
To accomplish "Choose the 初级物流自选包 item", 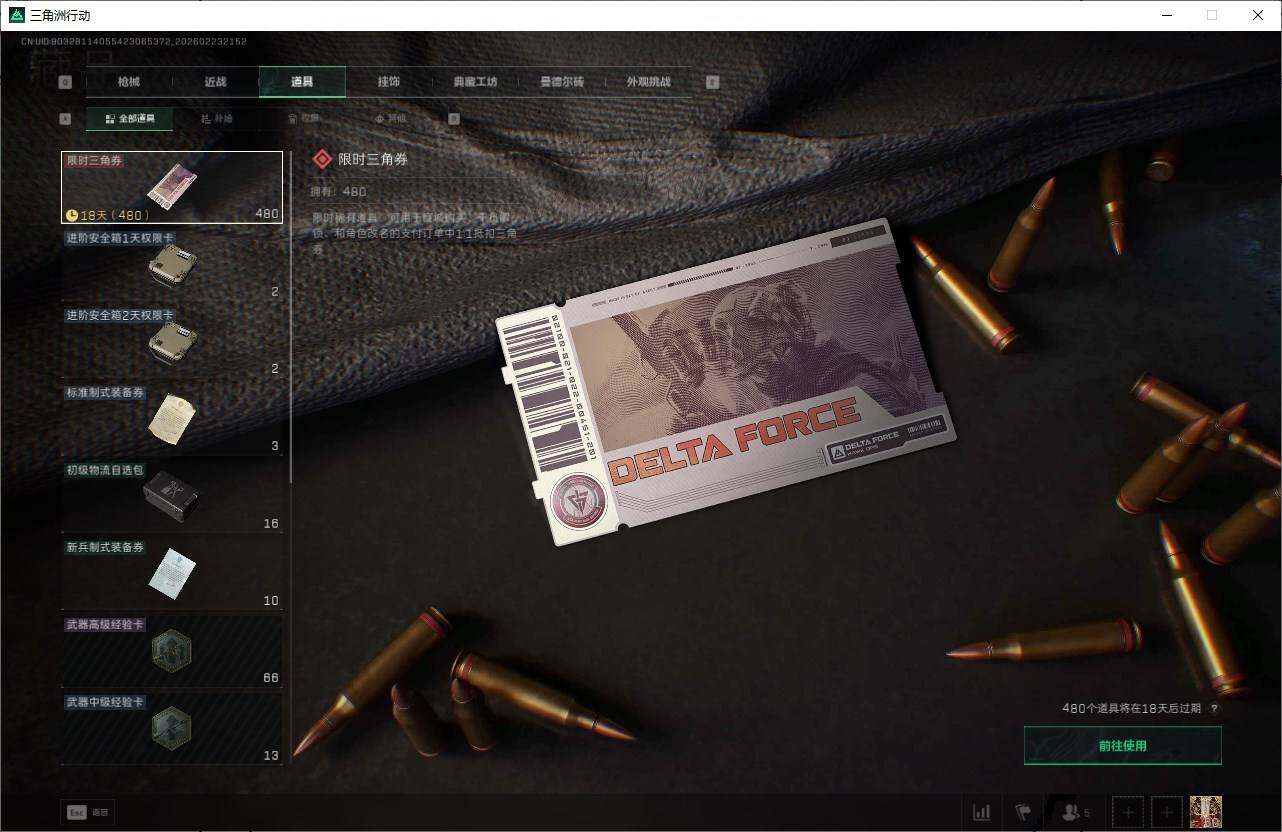I will [172, 497].
